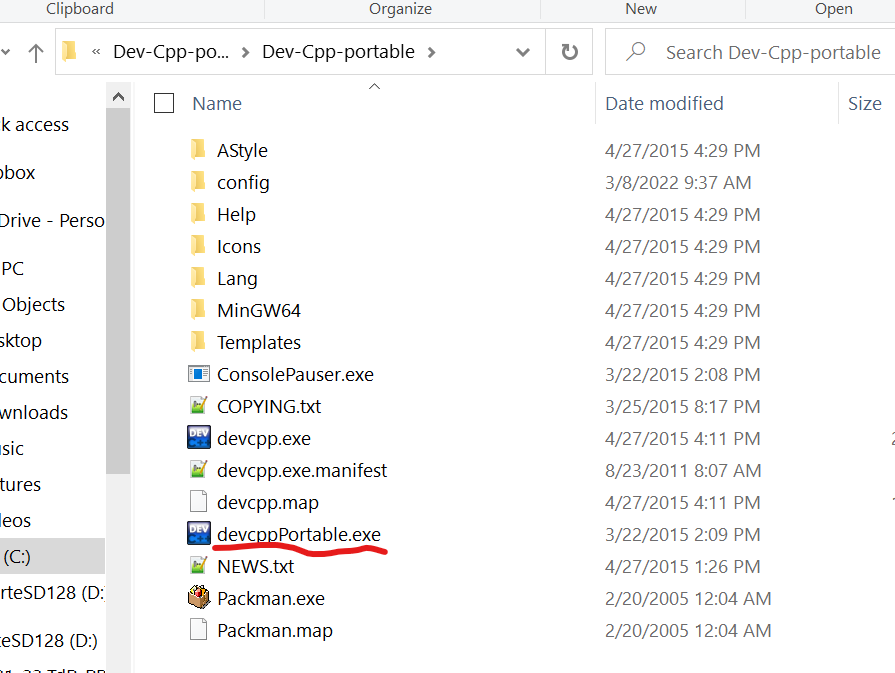Sort files by Name column header
This screenshot has width=895, height=673.
point(217,103)
